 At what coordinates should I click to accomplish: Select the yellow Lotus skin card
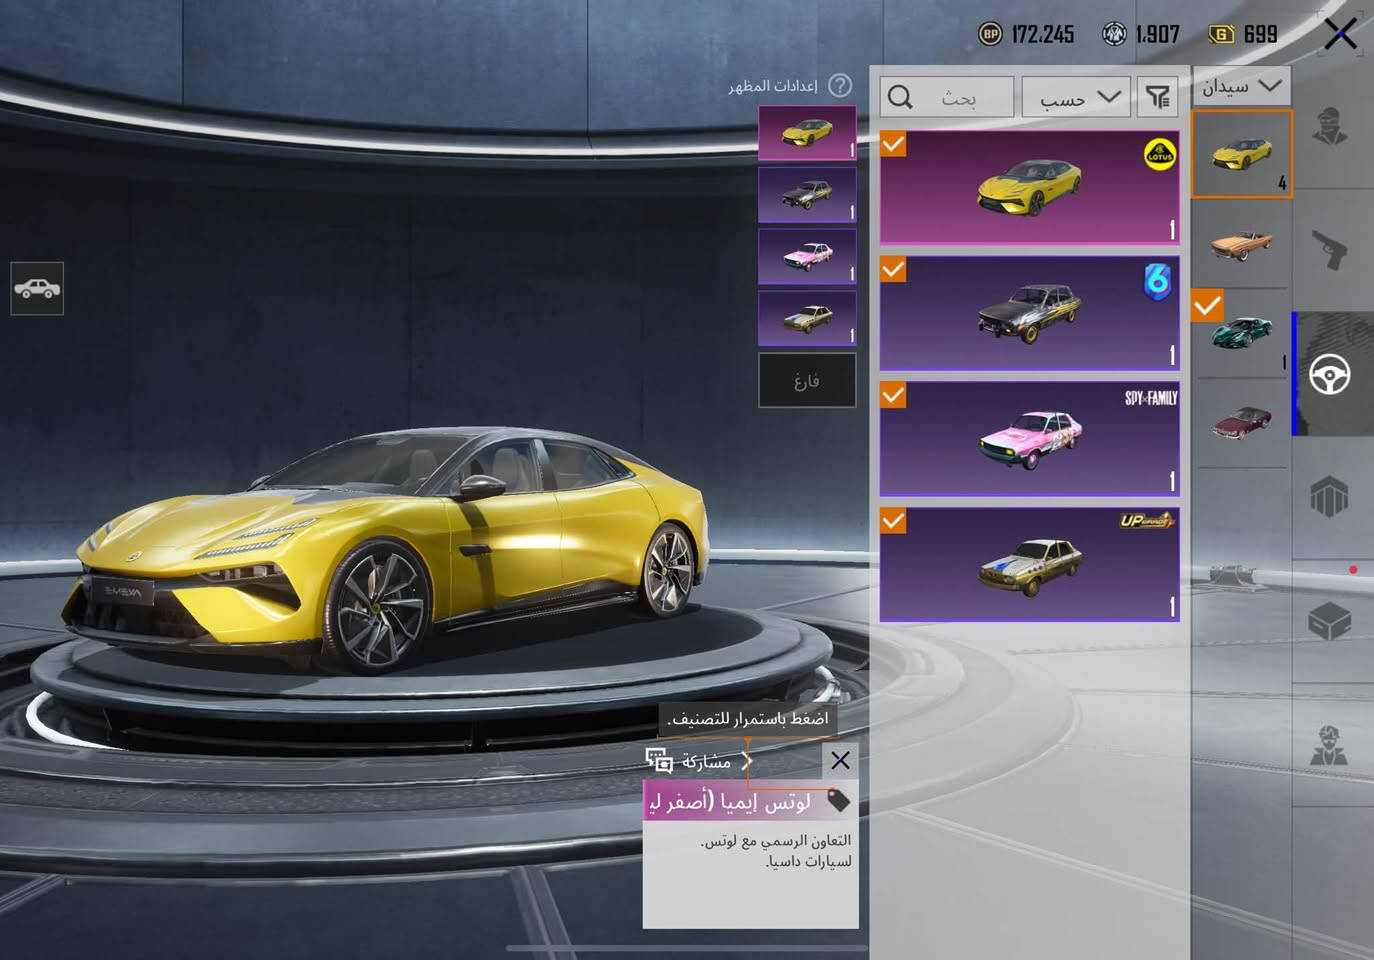click(x=1030, y=188)
